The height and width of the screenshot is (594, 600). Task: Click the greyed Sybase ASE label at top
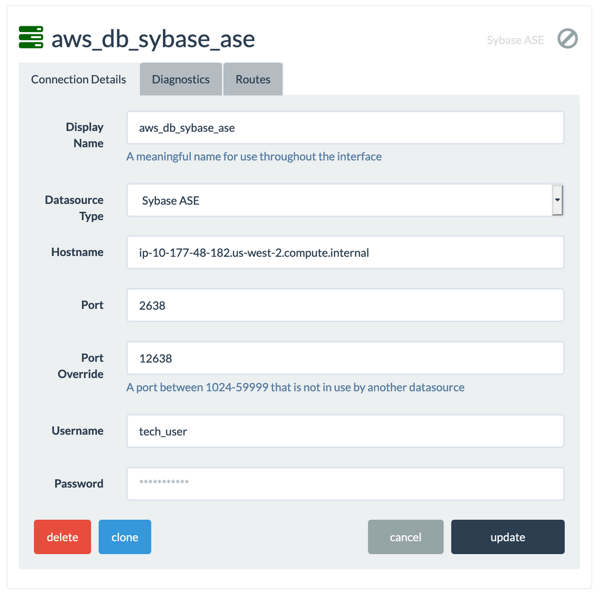(x=515, y=40)
